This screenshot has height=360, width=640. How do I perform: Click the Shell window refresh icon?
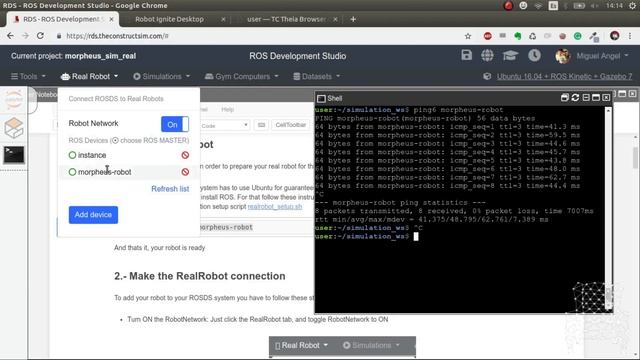575,98
